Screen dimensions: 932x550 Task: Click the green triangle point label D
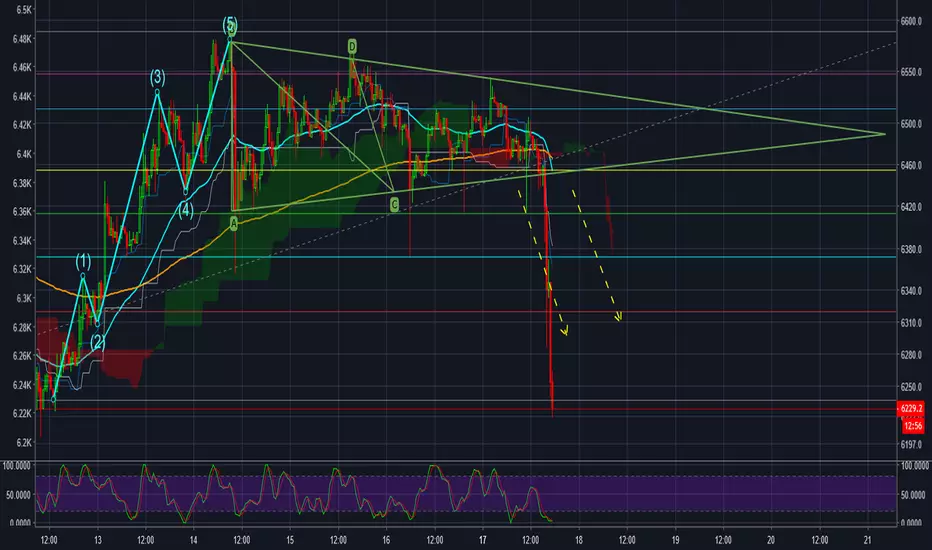point(352,46)
